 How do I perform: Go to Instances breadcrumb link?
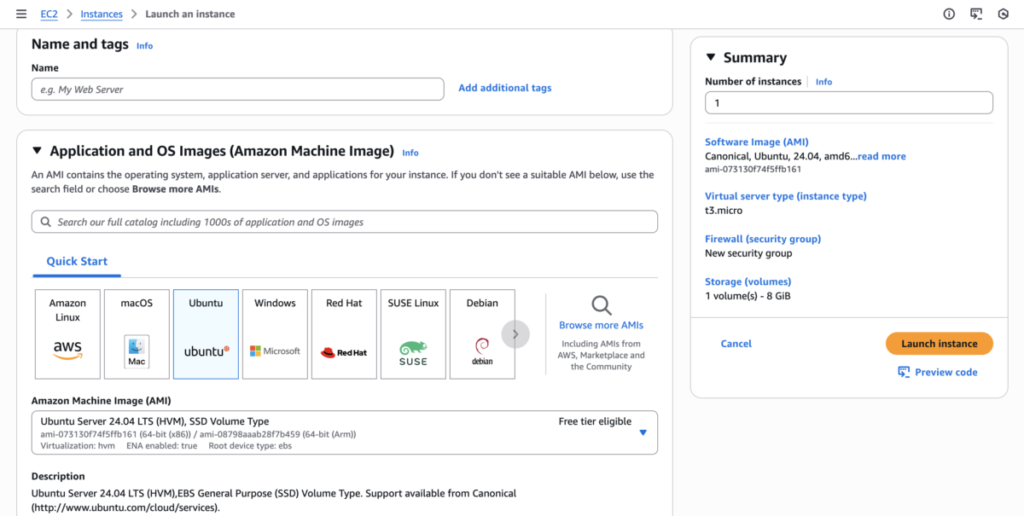[x=101, y=14]
